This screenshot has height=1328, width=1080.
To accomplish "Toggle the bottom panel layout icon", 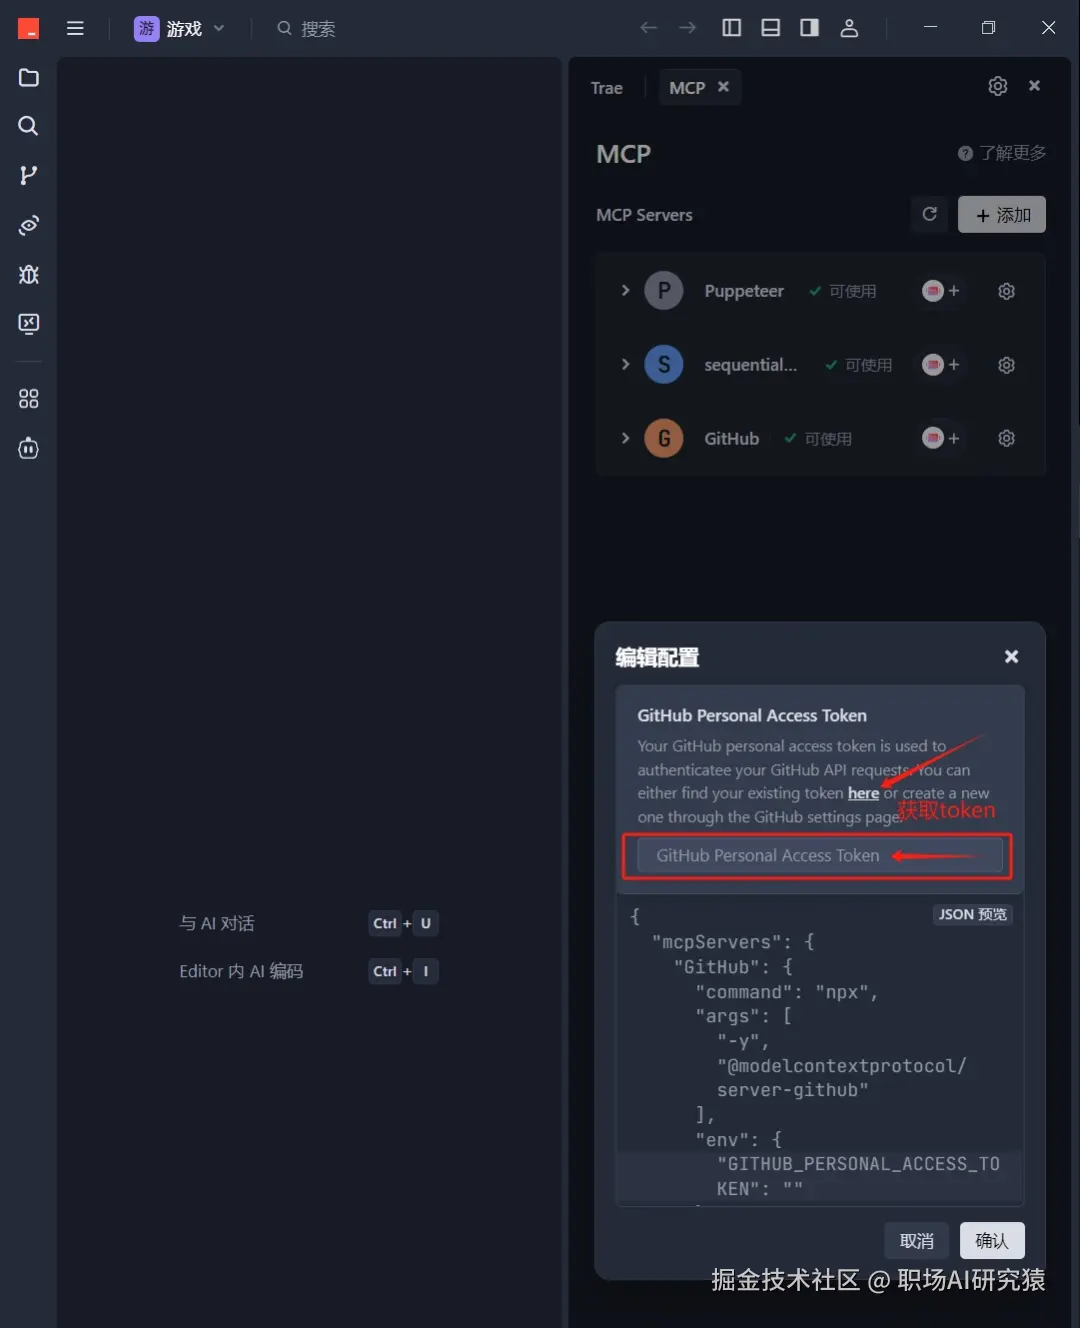I will pos(771,28).
